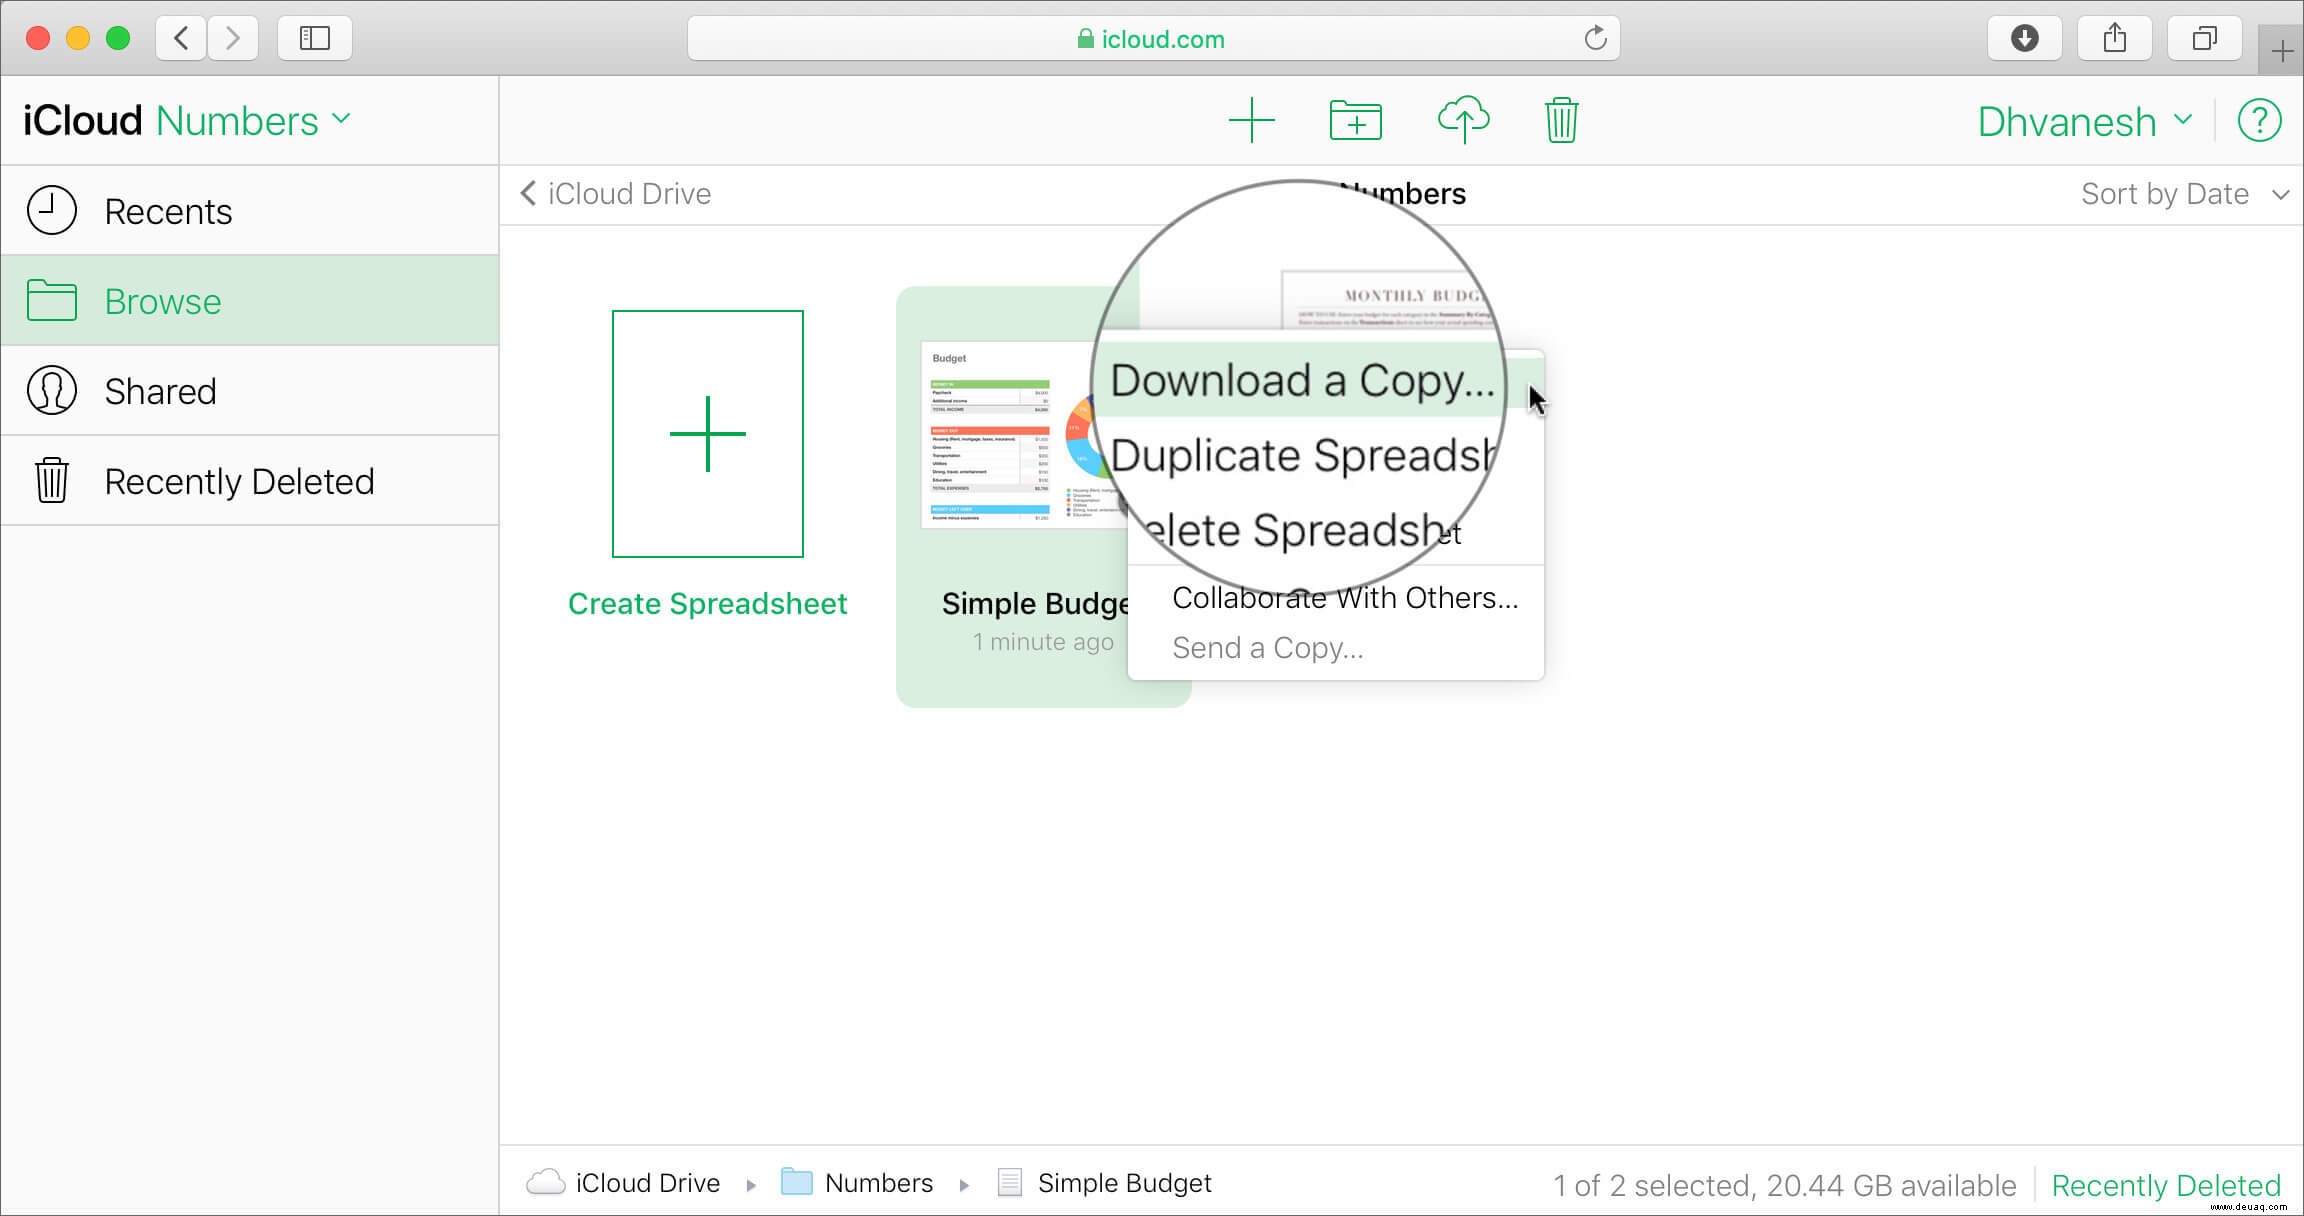Click the Create Spreadsheet plus tile
Viewport: 2304px width, 1216px height.
[x=707, y=434]
